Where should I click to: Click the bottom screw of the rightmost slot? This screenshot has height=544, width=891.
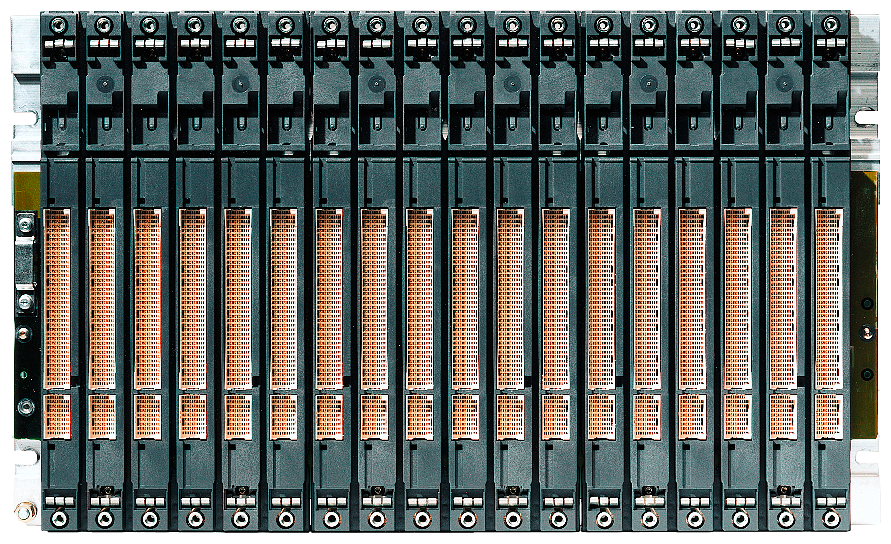click(x=831, y=519)
